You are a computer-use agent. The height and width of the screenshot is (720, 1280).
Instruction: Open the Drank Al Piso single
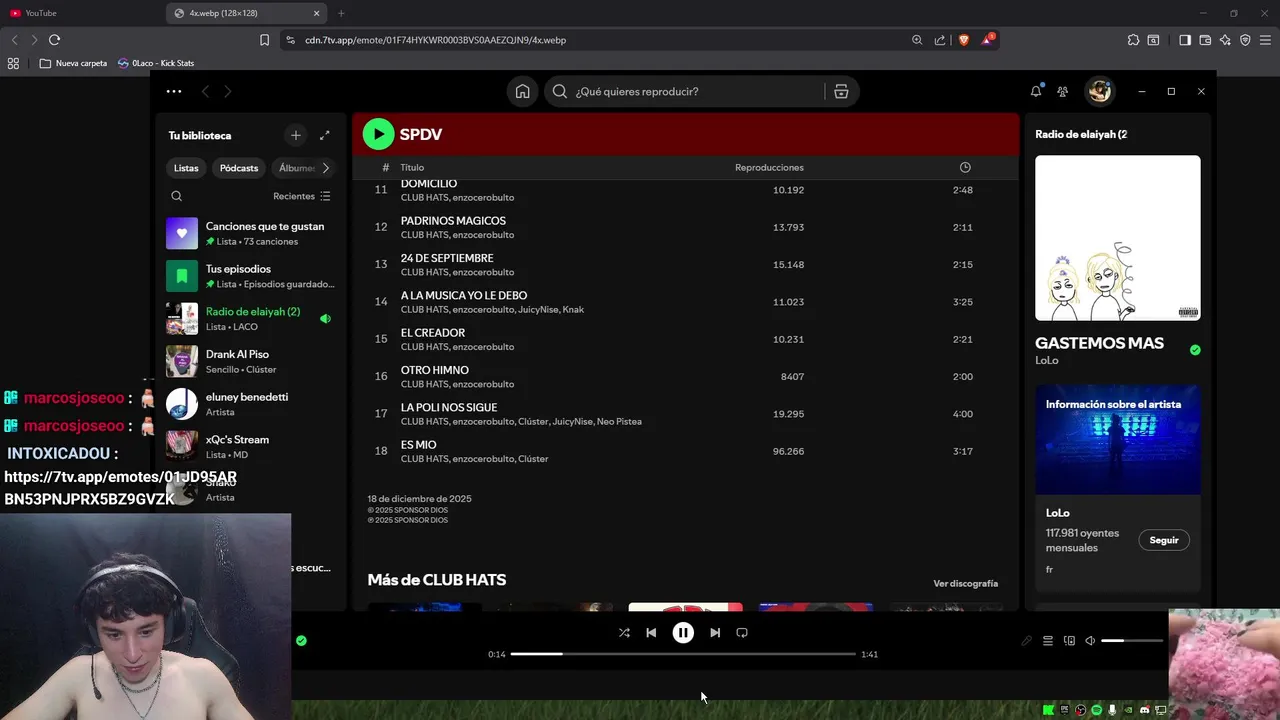250,361
